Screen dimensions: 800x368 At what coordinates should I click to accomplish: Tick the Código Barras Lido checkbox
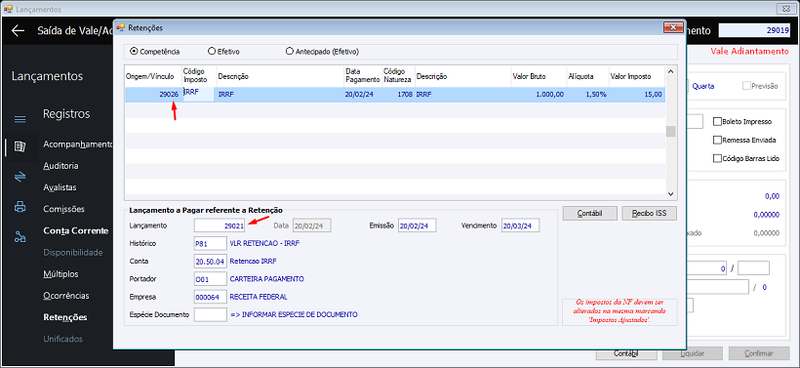pos(717,158)
